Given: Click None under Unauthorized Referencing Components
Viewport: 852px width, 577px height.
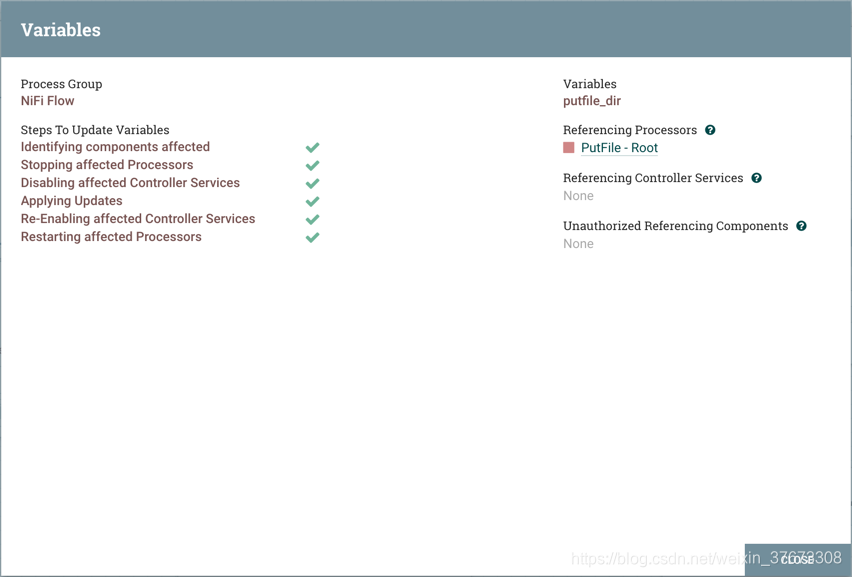Looking at the screenshot, I should (578, 243).
